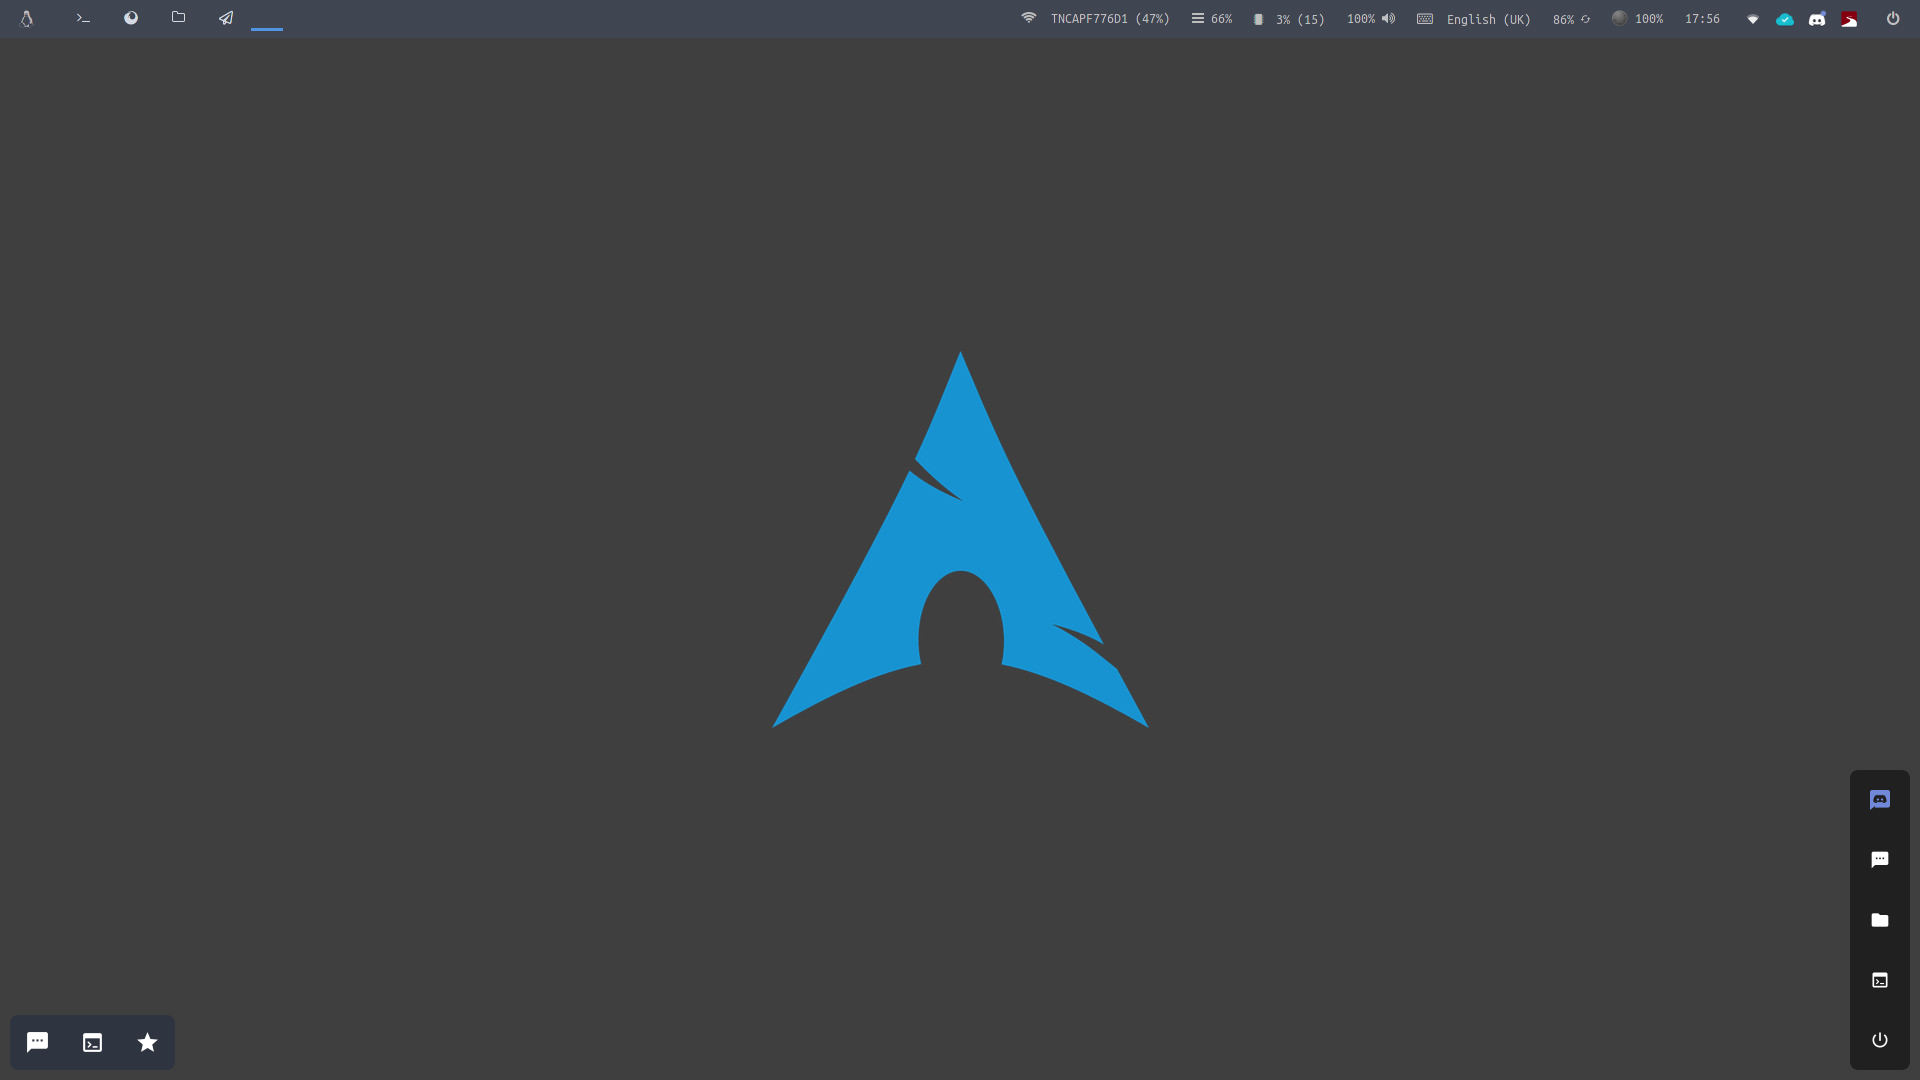
Task: Open the cloud sync tray icon
Action: pos(1785,19)
